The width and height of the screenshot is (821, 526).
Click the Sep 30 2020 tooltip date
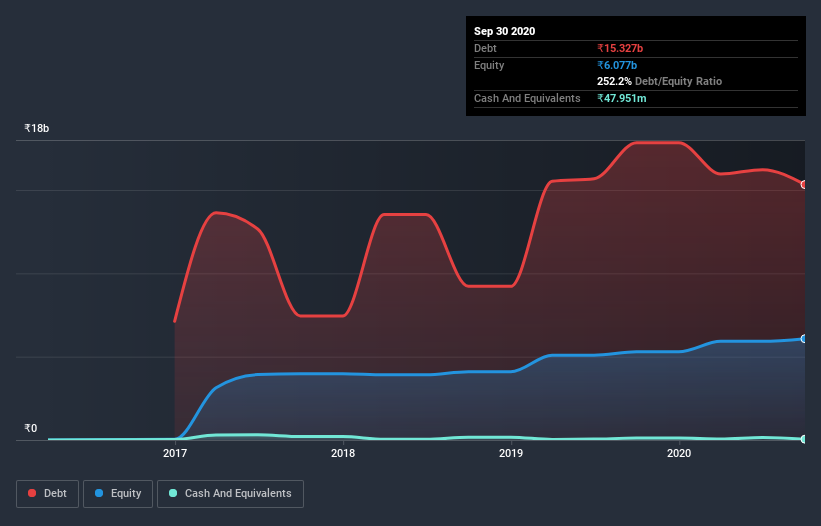click(x=504, y=31)
